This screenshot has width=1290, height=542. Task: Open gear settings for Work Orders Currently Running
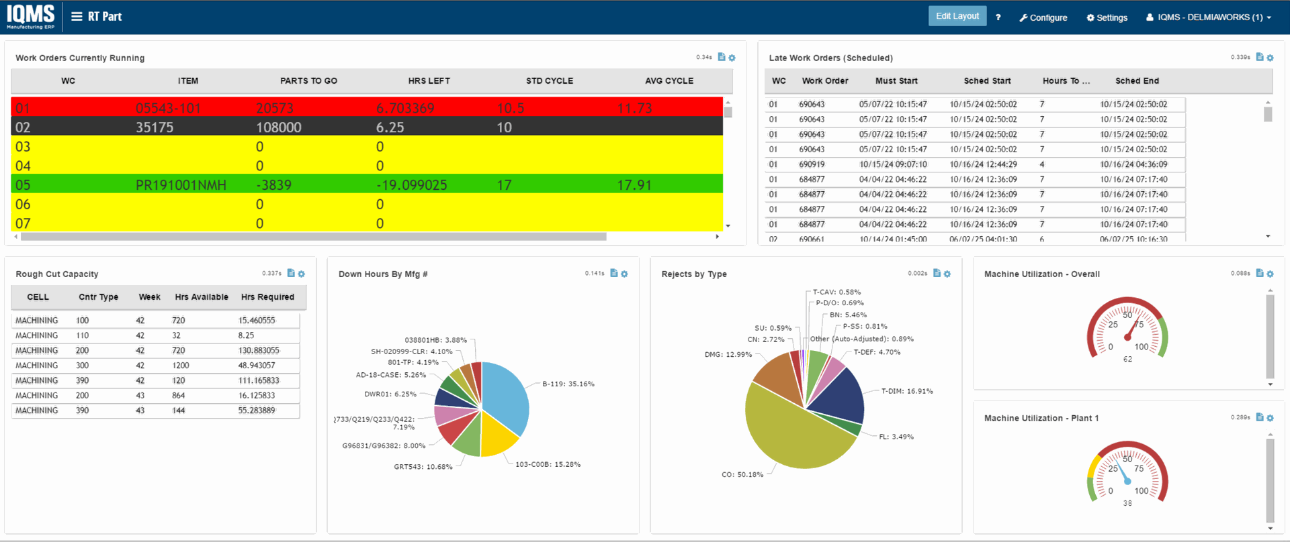(x=732, y=58)
